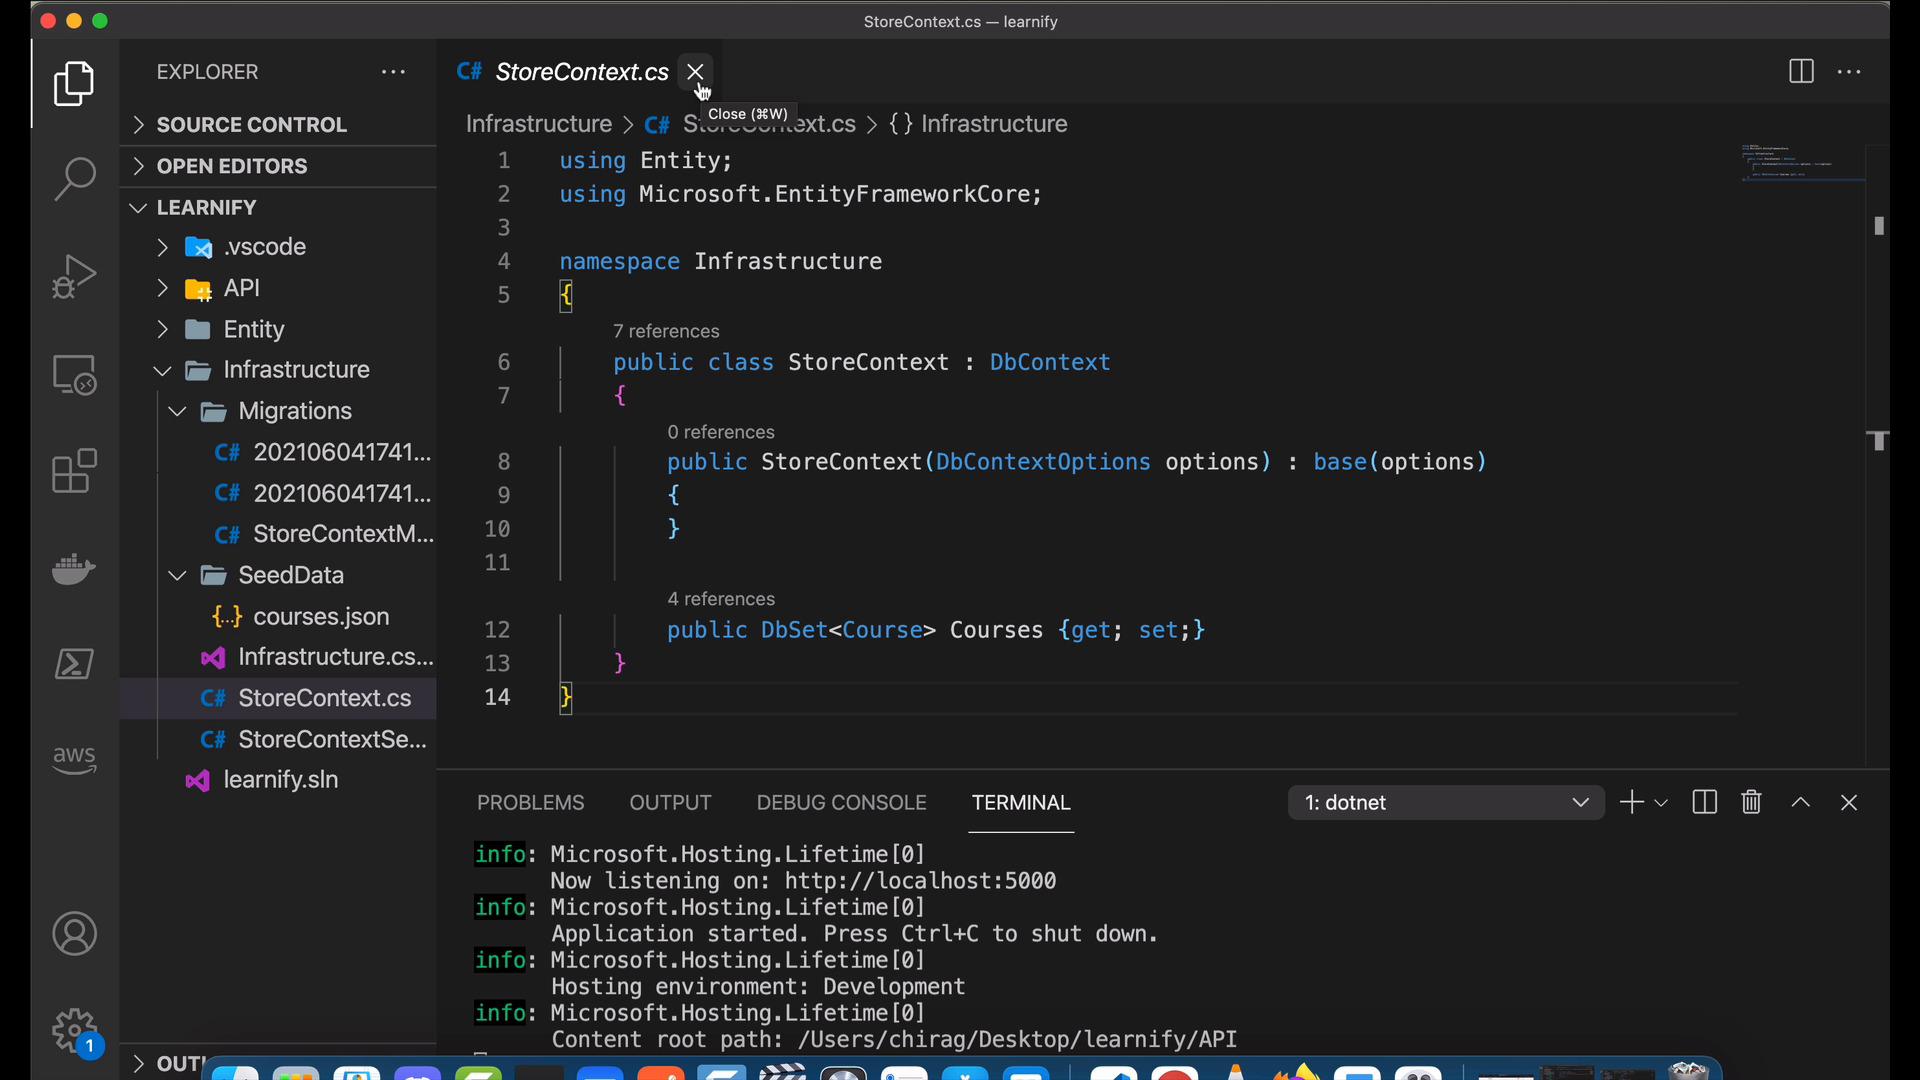
Task: Switch to the PROBLEMS tab
Action: click(x=530, y=803)
